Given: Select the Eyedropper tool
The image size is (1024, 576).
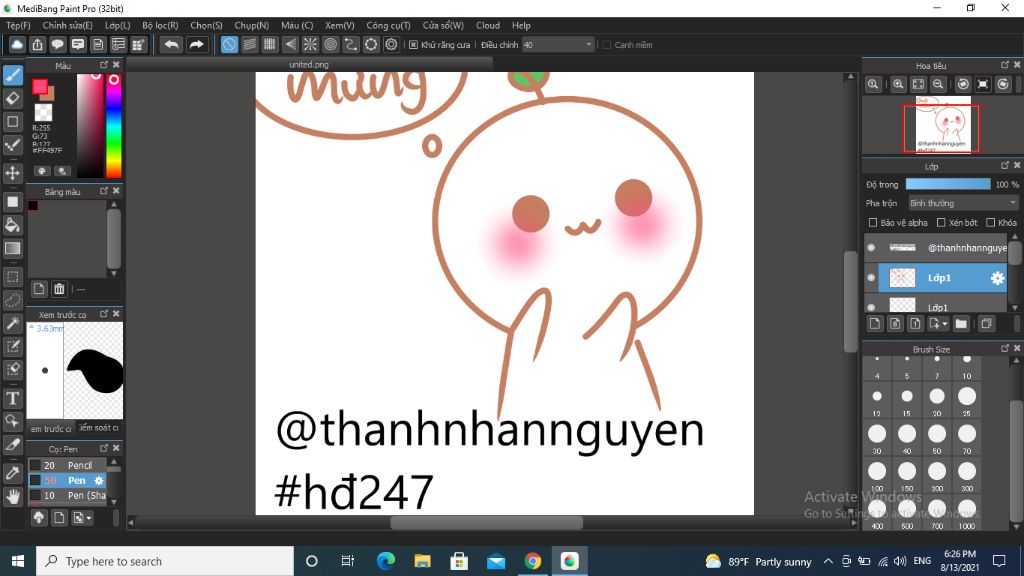Looking at the screenshot, I should 12,473.
